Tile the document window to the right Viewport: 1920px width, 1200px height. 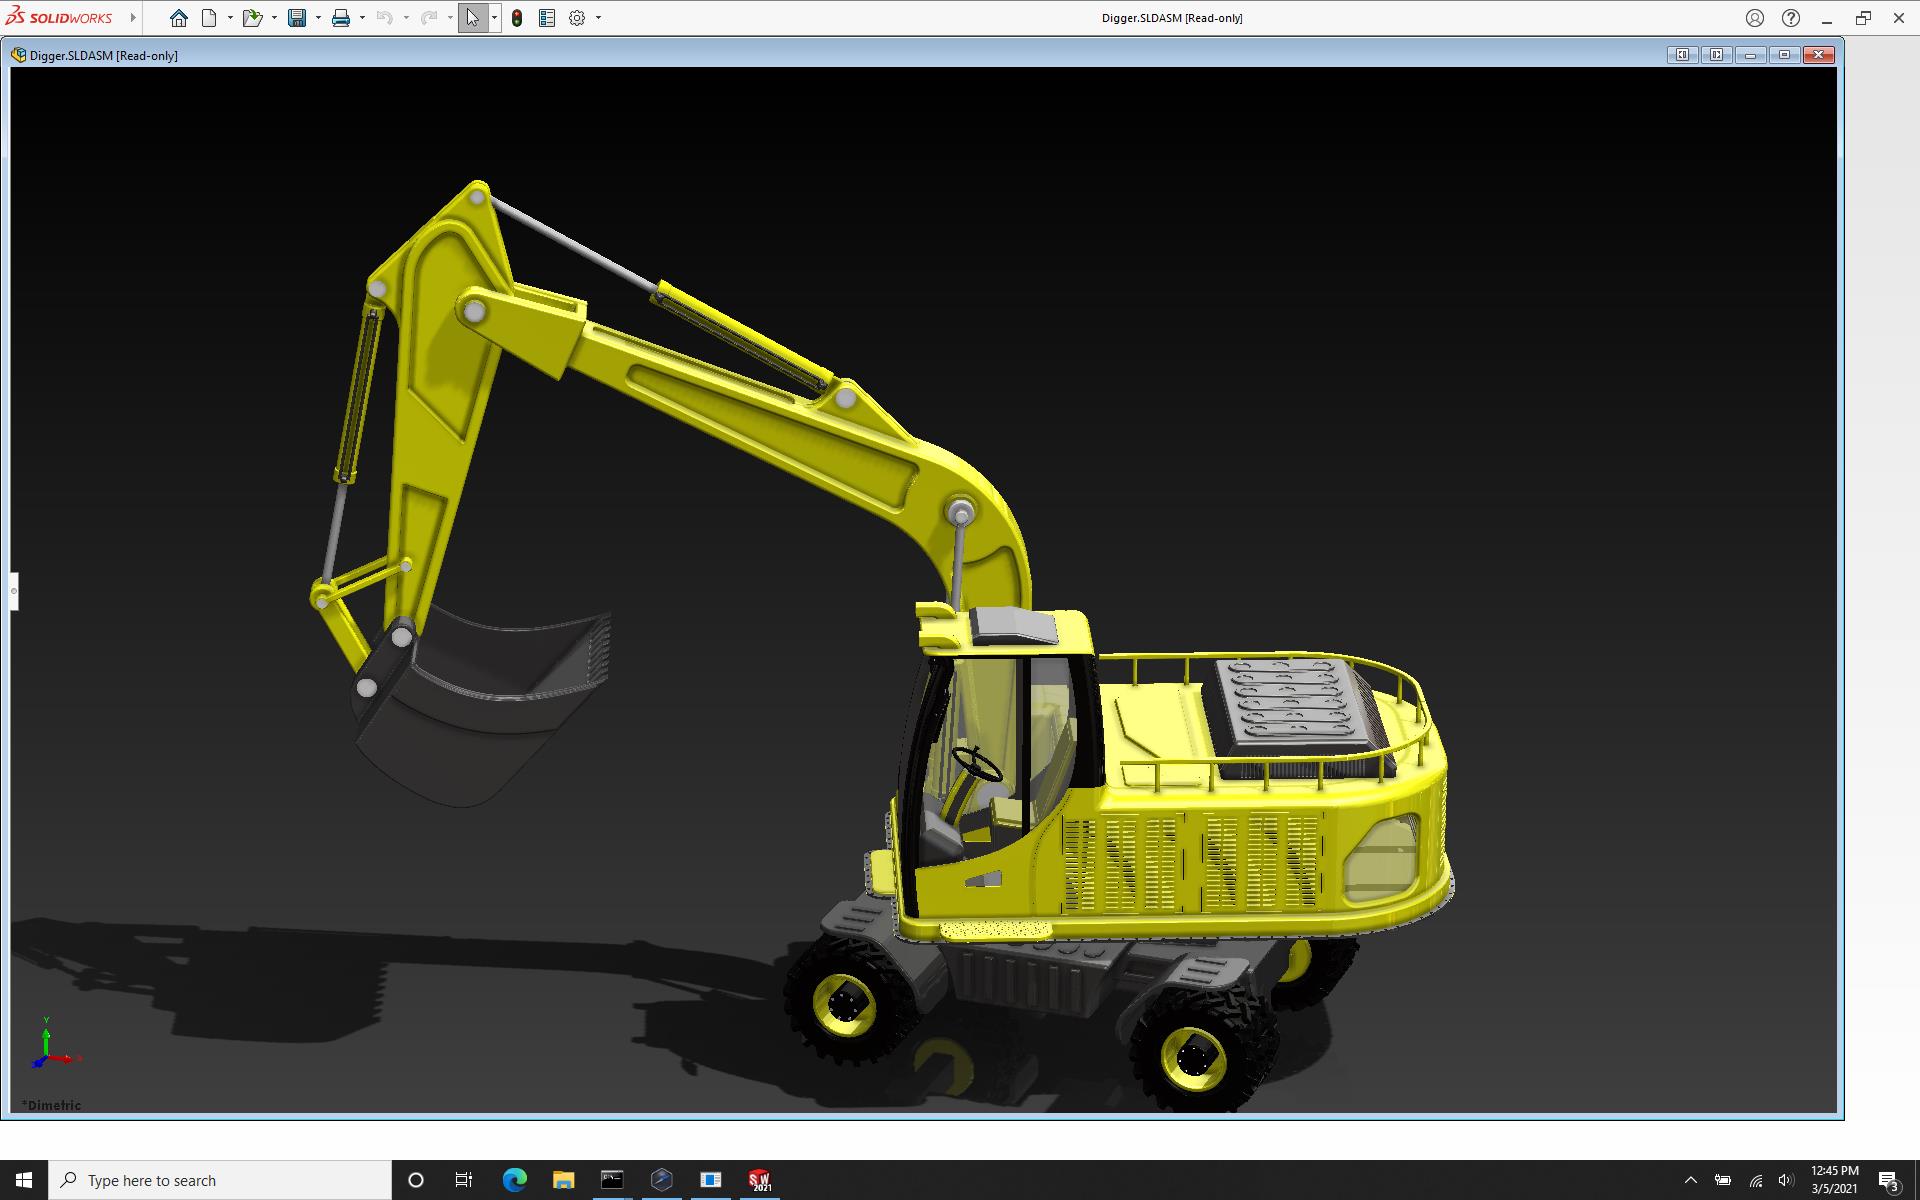(1716, 55)
